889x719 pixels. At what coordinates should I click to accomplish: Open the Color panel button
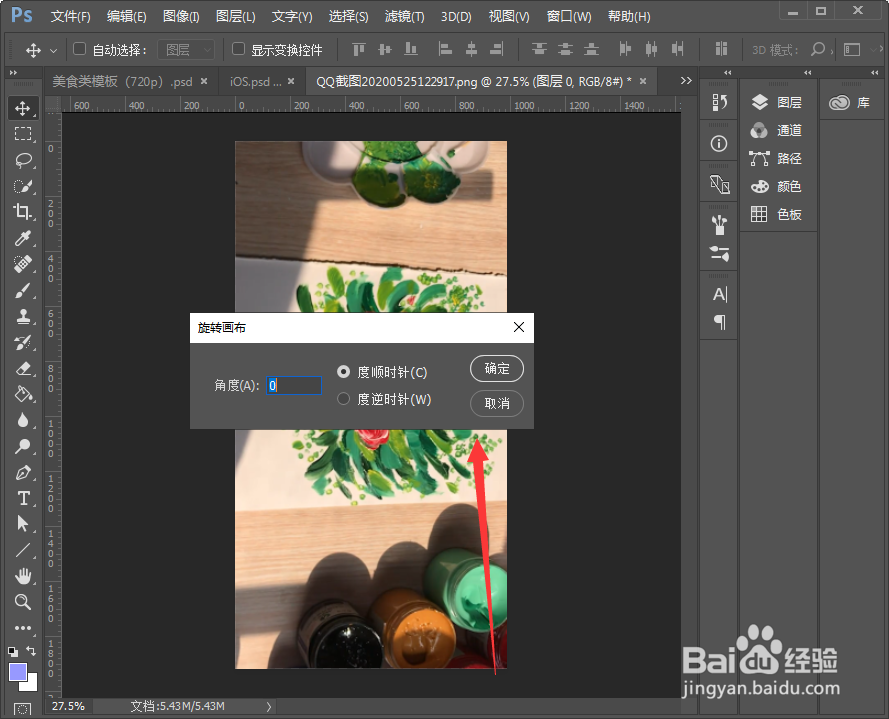(x=776, y=187)
